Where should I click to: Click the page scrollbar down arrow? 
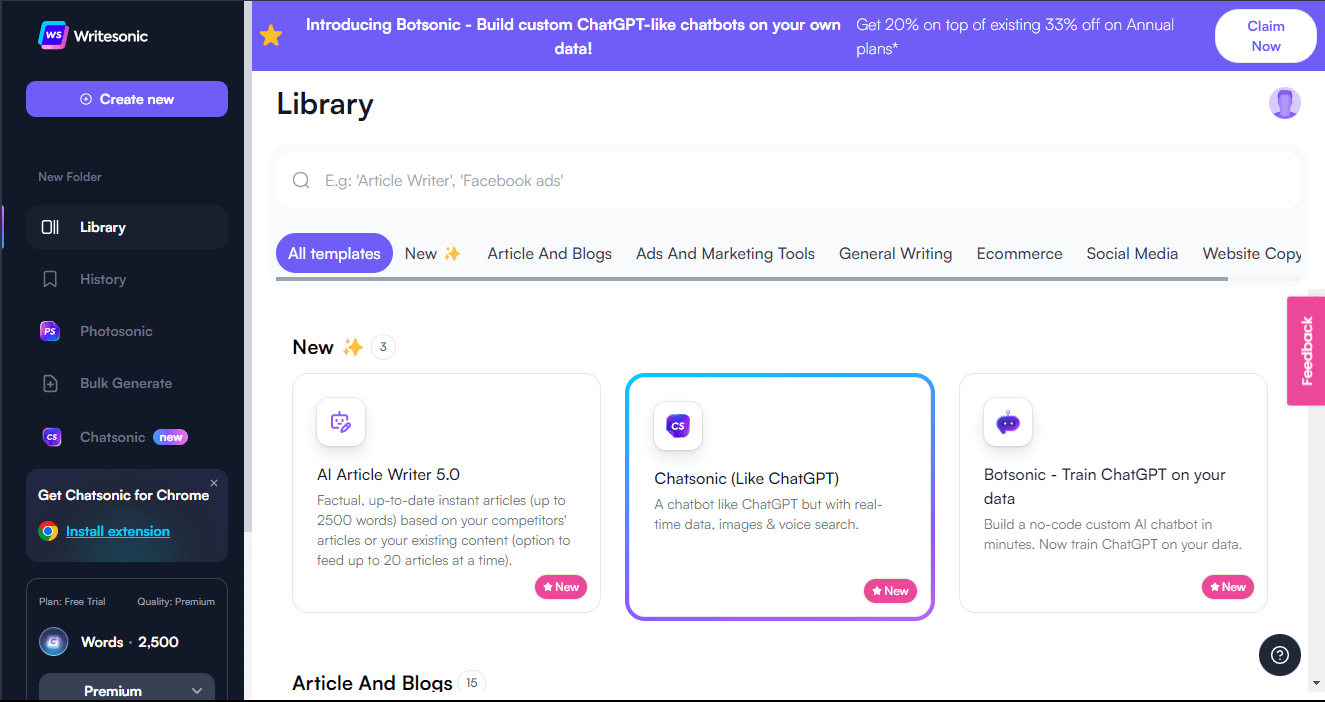coord(1316,684)
